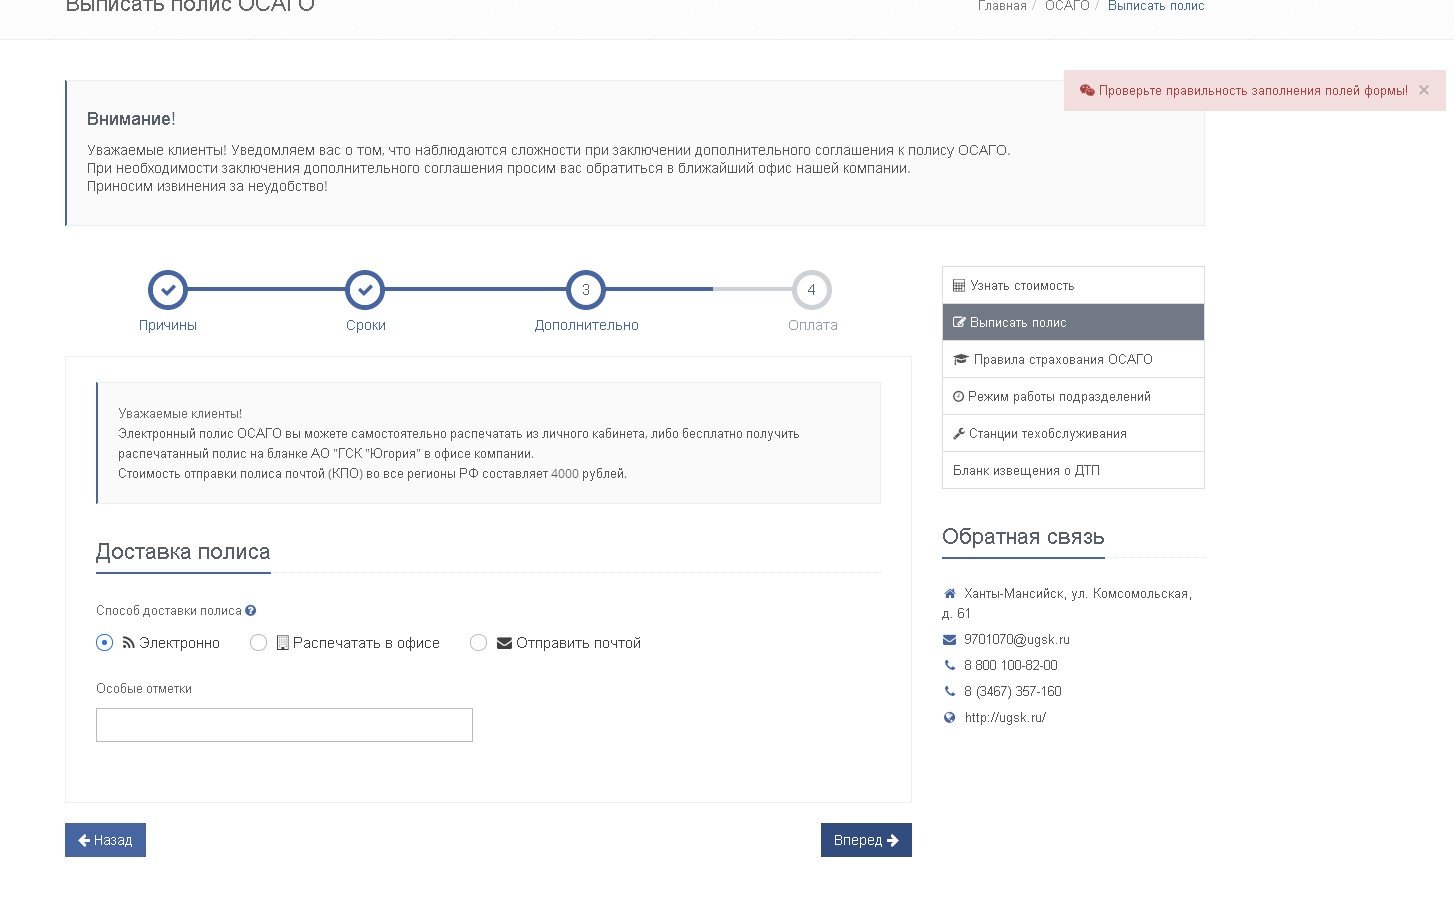Dismiss the form validation error notification
The width and height of the screenshot is (1454, 914).
click(1424, 90)
